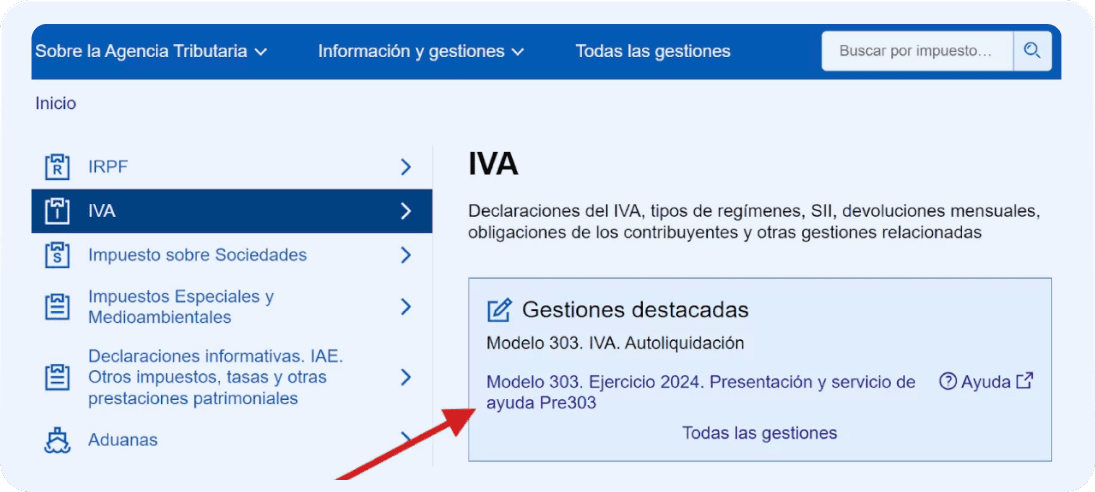The width and height of the screenshot is (1095, 492).
Task: Open the Ayuda link
Action: (985, 382)
